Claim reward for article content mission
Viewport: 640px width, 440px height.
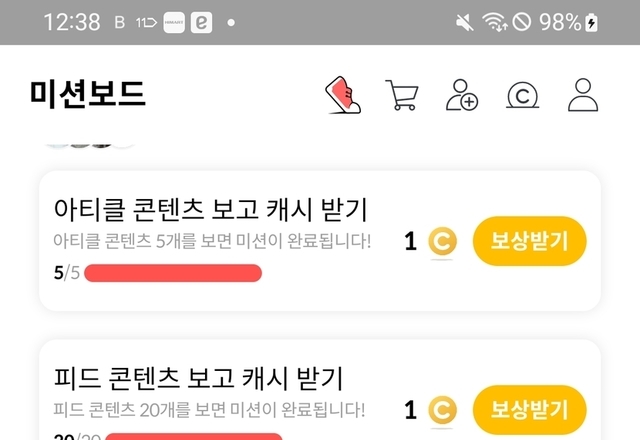(x=529, y=241)
